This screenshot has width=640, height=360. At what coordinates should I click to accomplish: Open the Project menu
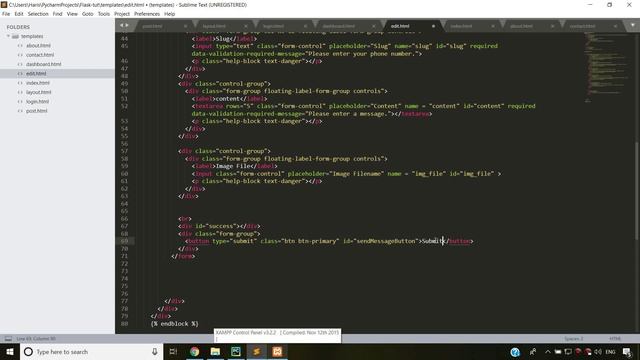click(122, 14)
